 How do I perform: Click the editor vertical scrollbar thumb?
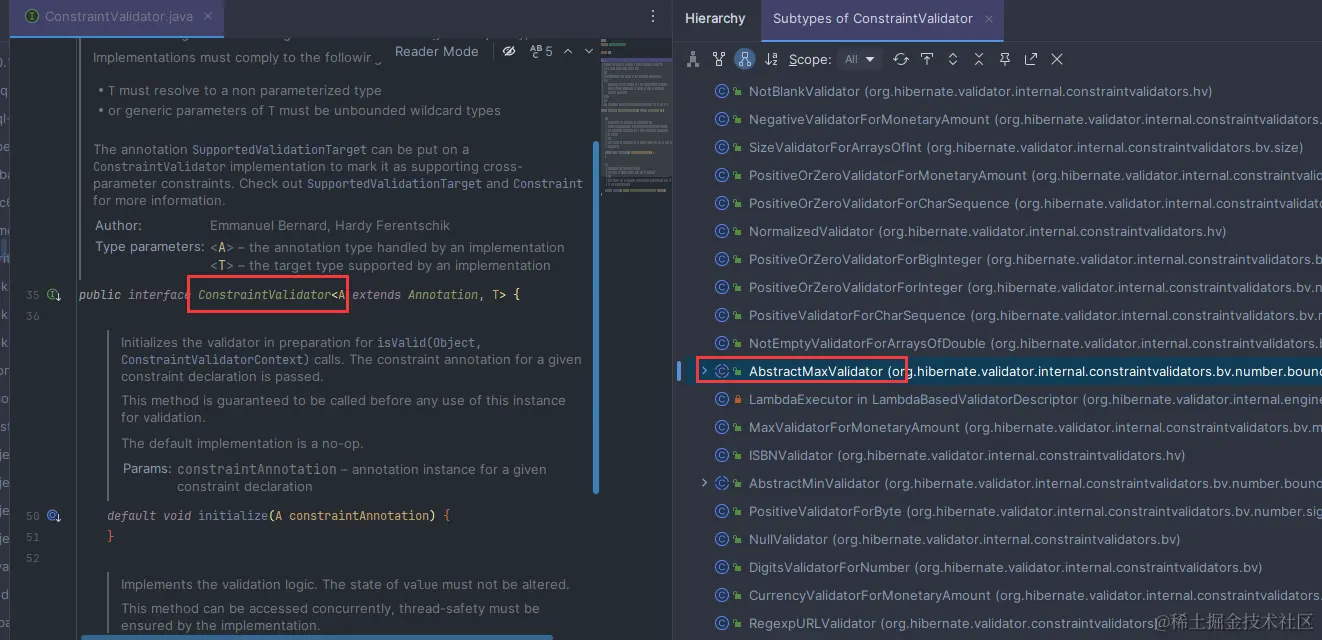[x=597, y=316]
